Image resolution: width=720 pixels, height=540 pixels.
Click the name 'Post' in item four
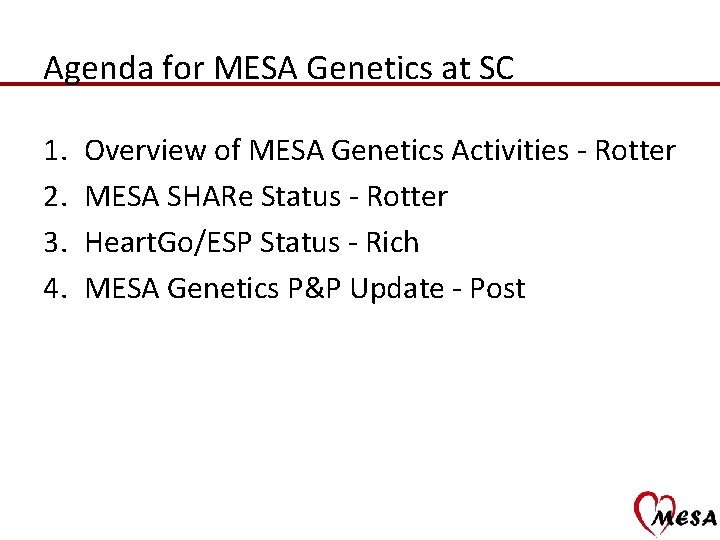click(497, 289)
